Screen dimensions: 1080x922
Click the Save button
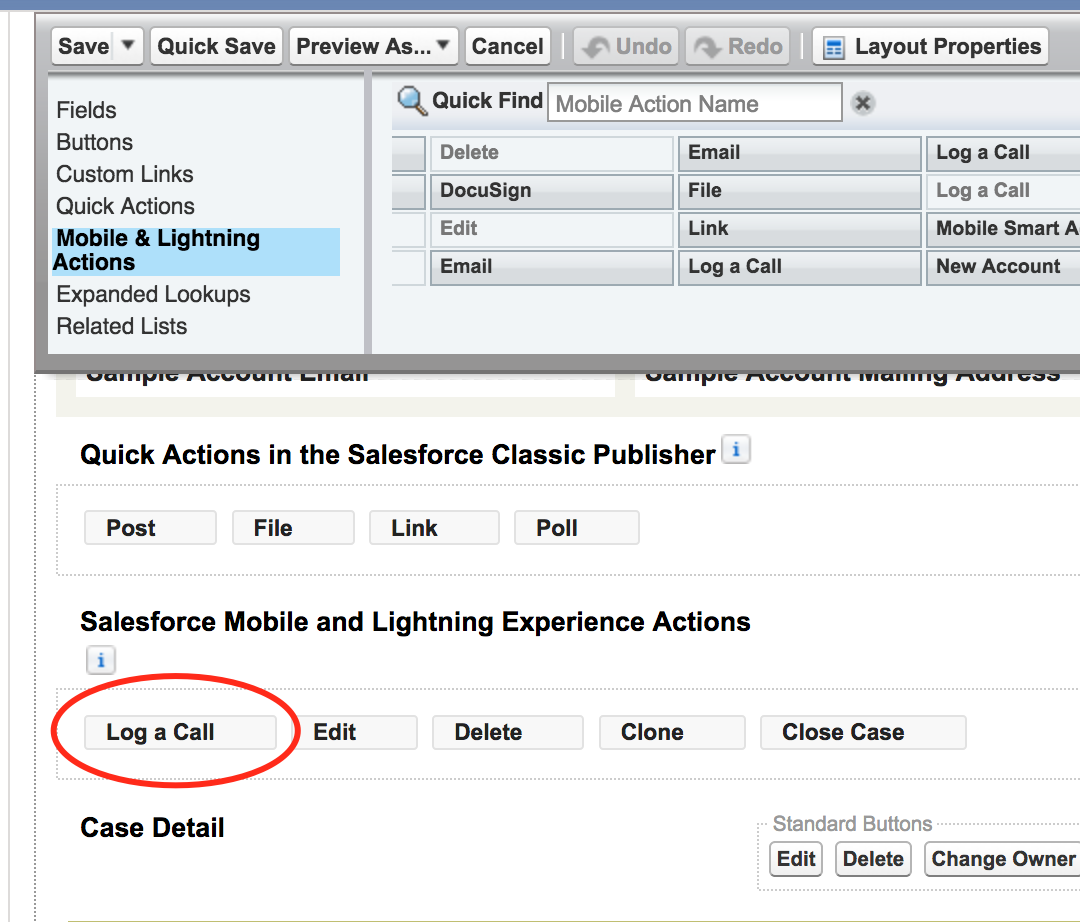(84, 46)
